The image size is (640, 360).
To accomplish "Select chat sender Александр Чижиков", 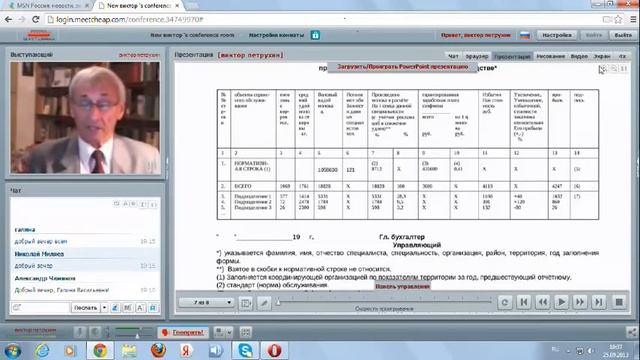I will click(45, 278).
